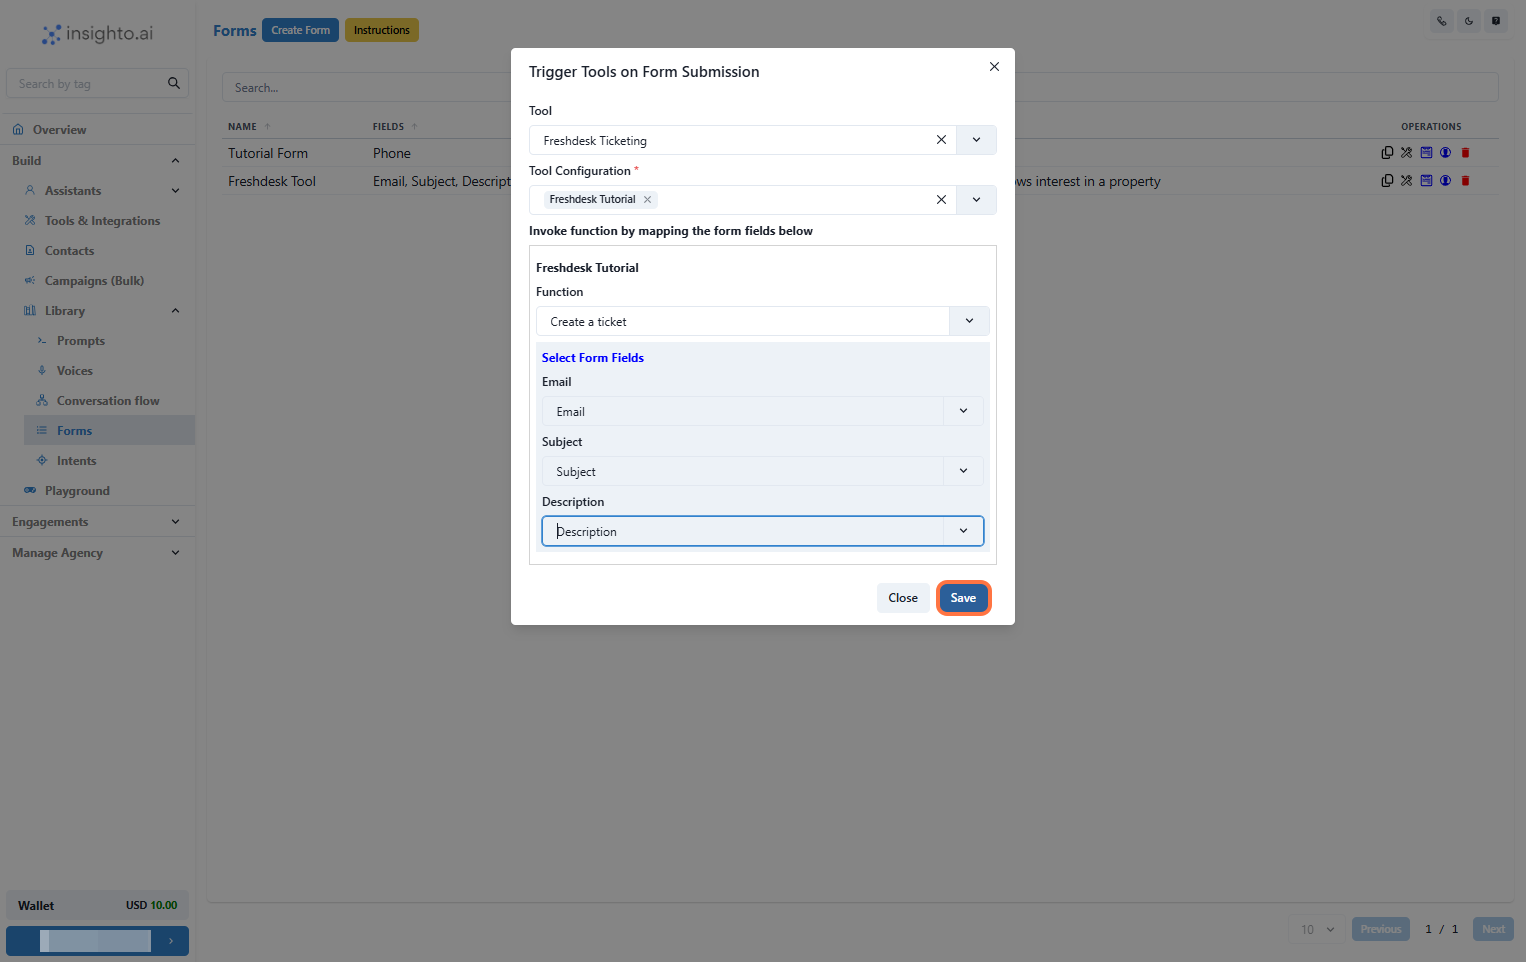Screen dimensions: 1526x962
Task: Open the page size dropdown
Action: click(1317, 929)
